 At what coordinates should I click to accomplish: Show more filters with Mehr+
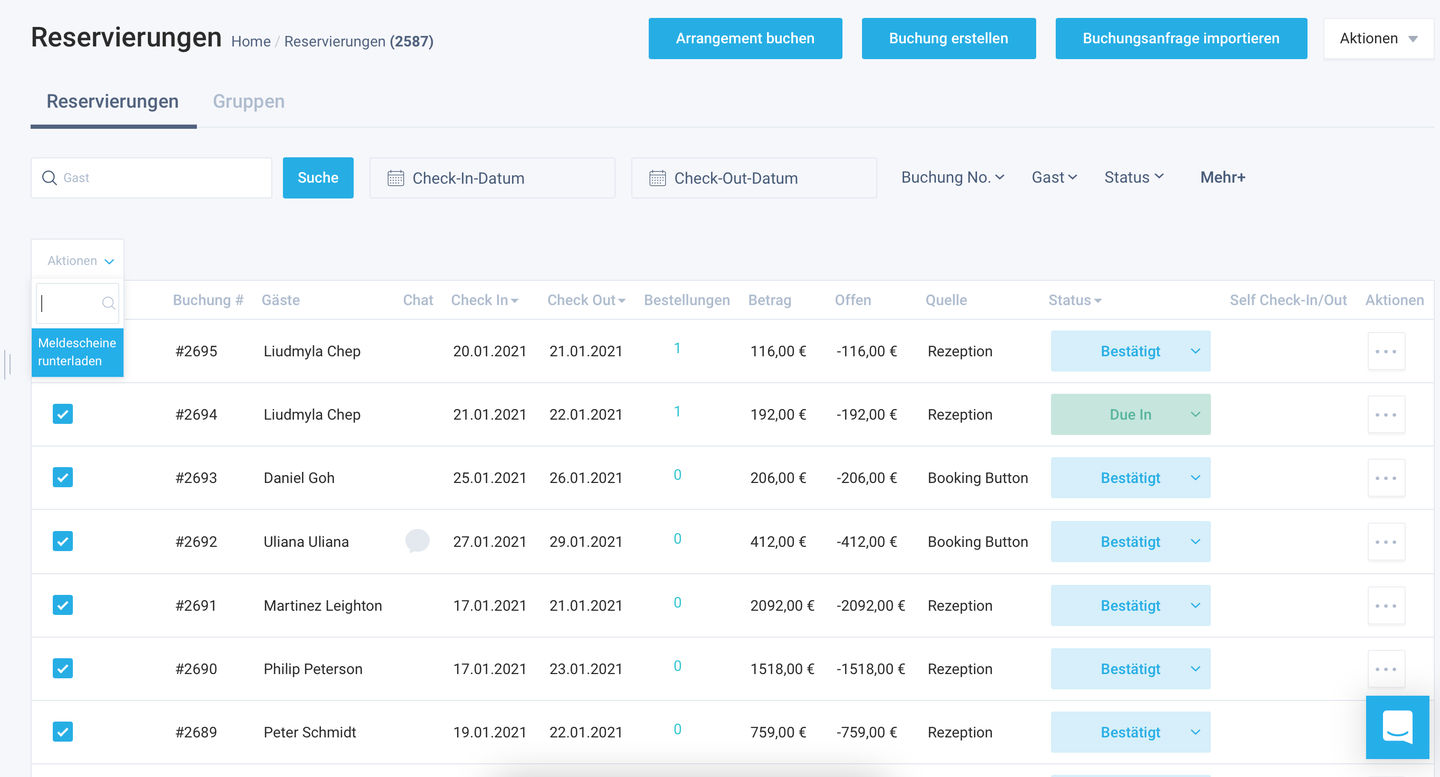coord(1223,177)
